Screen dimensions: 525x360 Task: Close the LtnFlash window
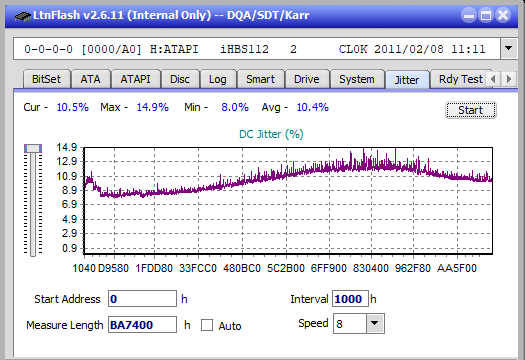click(x=503, y=15)
